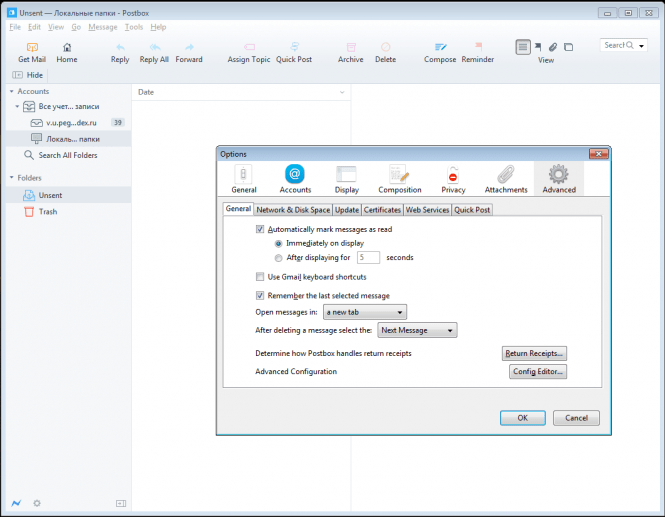Click the Assign Topic toolbar icon
The image size is (665, 517).
(x=249, y=47)
